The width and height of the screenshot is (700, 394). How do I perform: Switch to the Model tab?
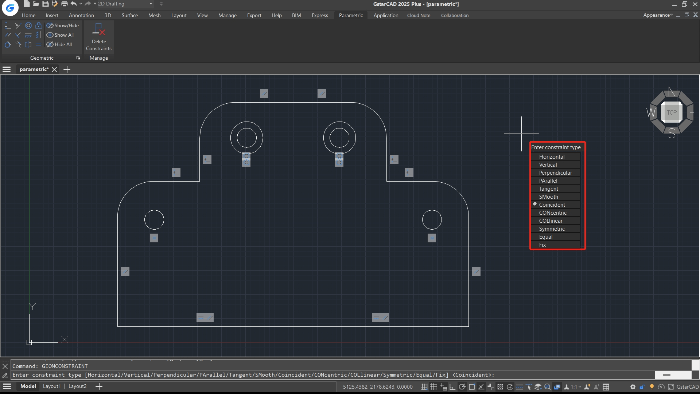click(28, 386)
